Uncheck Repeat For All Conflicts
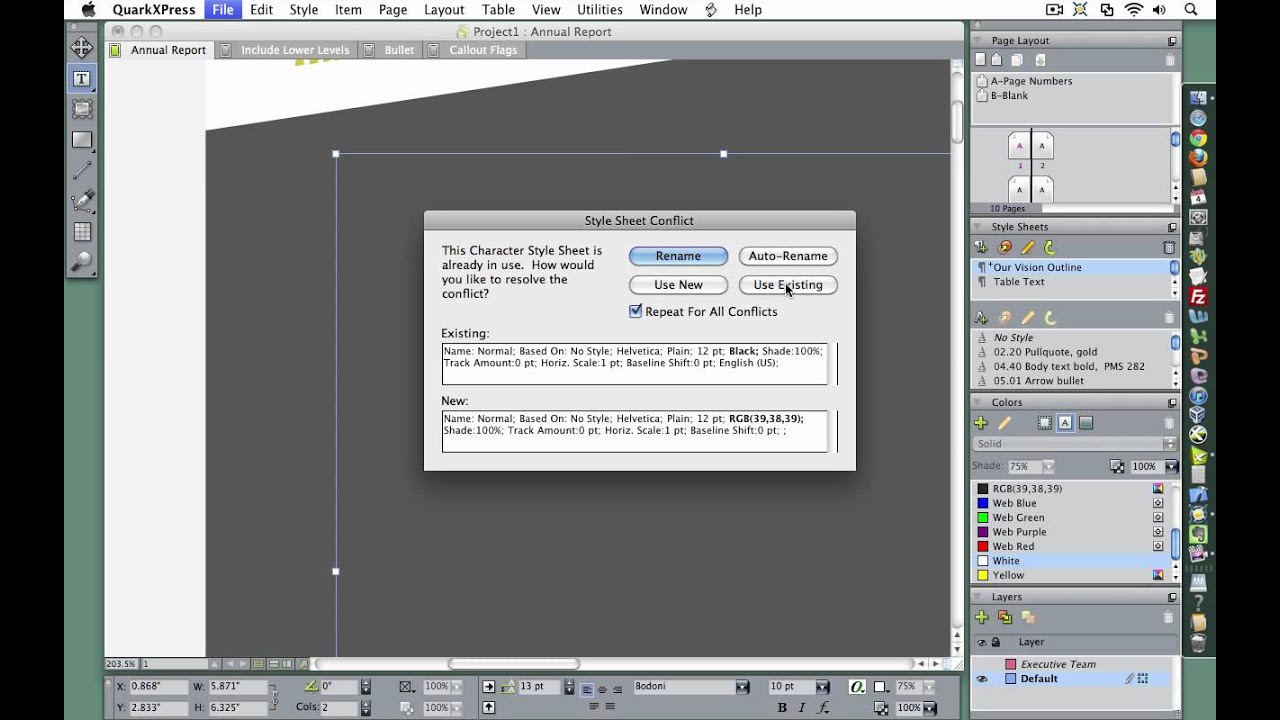This screenshot has height=720, width=1280. pos(635,311)
